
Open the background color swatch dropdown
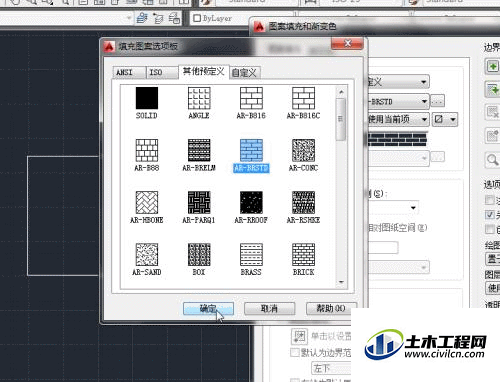point(445,119)
